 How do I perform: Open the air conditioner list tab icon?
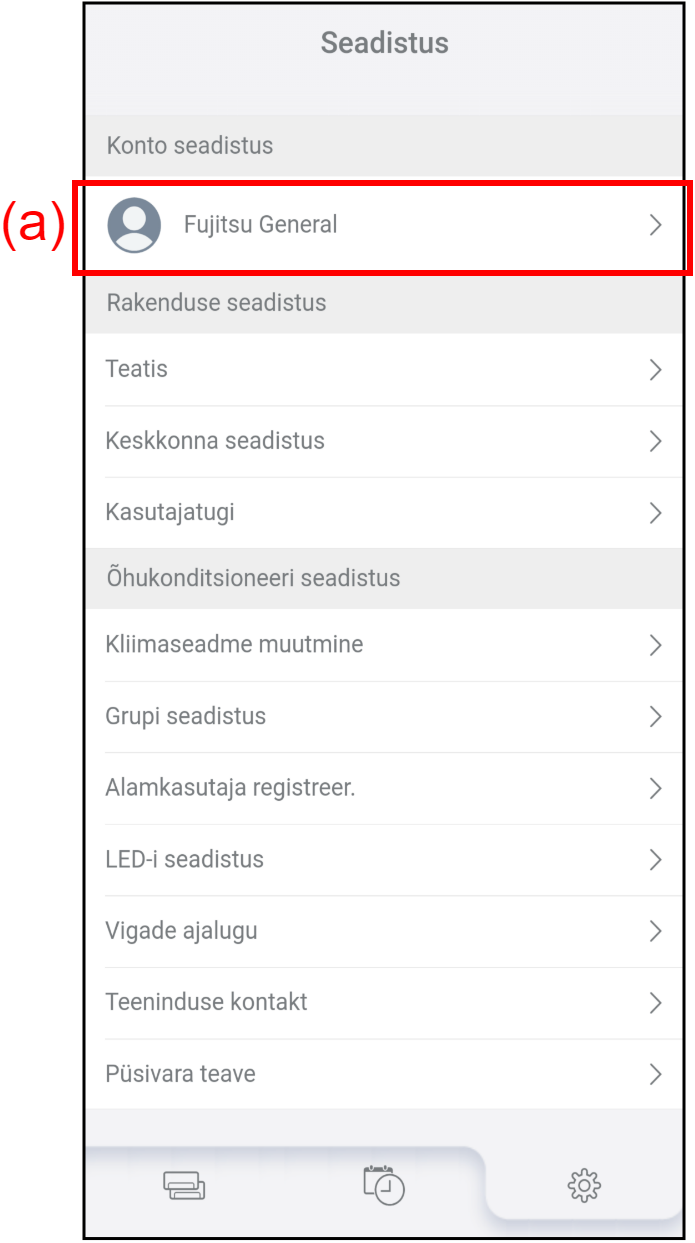pyautogui.click(x=184, y=1186)
